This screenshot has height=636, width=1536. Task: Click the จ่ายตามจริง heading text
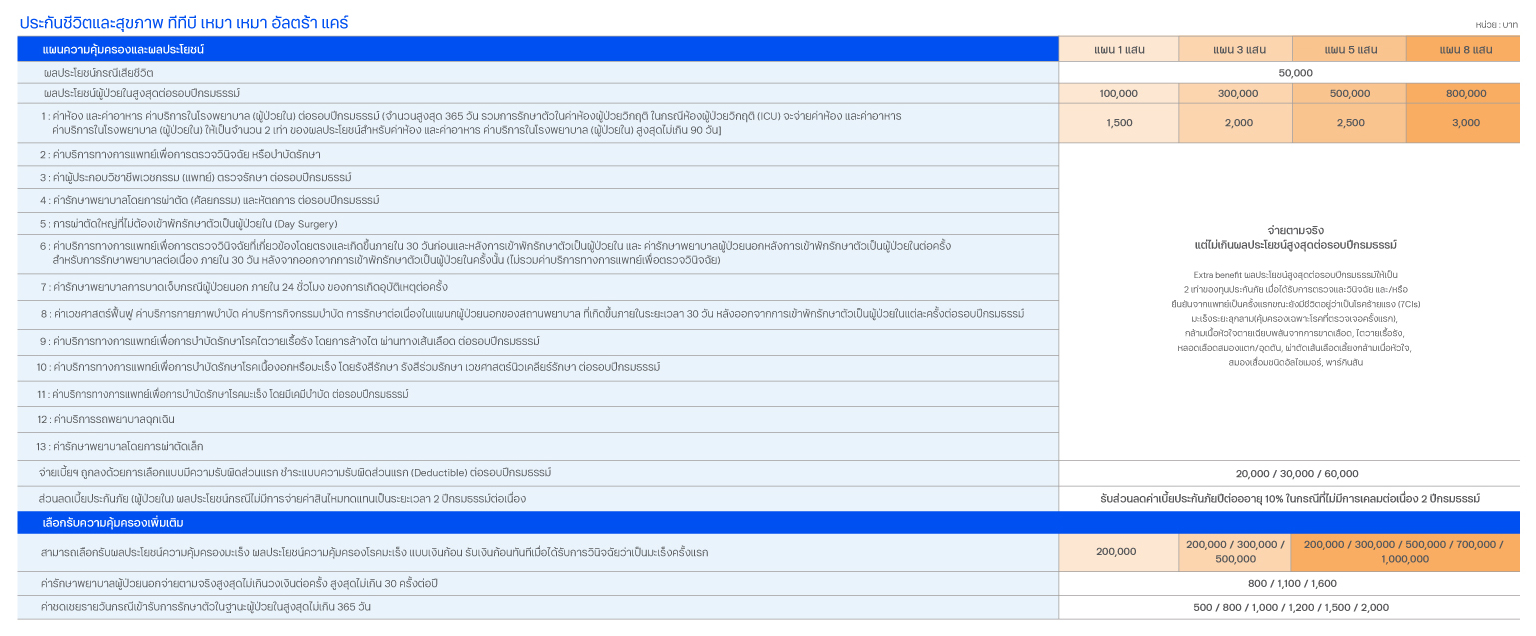(1295, 230)
